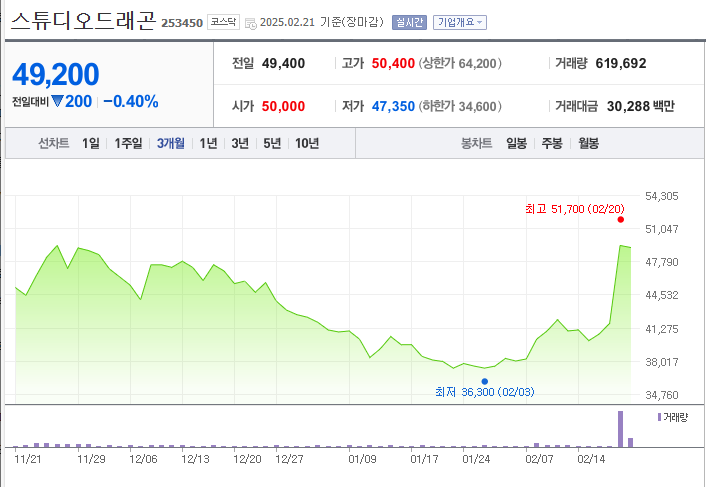Image resolution: width=706 pixels, height=487 pixels.
Task: Click the 실시간 button
Action: click(409, 23)
